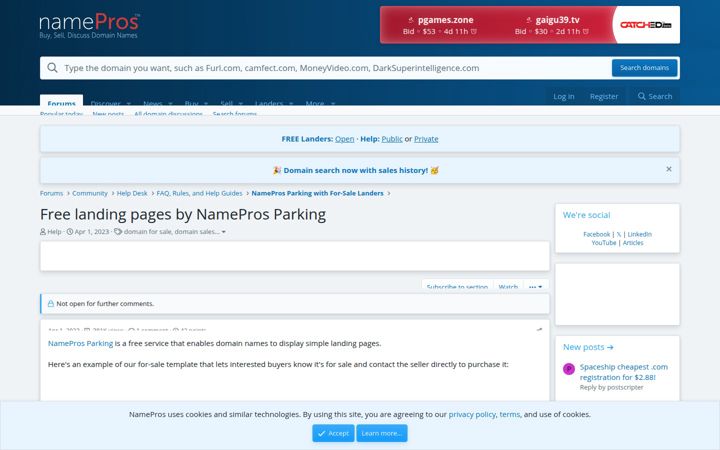The width and height of the screenshot is (720, 450).
Task: Select the Forums tab
Action: [x=62, y=102]
